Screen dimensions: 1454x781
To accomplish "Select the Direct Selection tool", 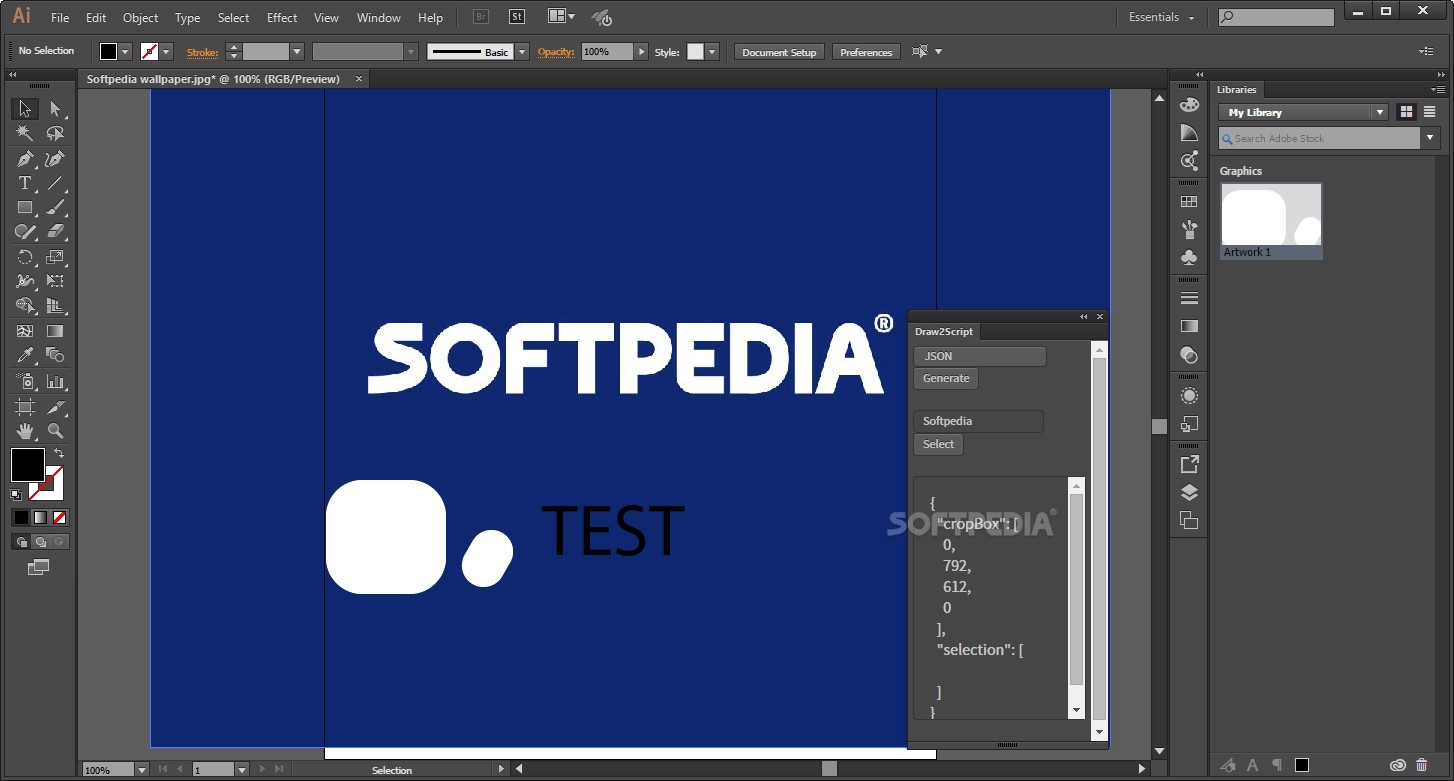I will pos(55,109).
